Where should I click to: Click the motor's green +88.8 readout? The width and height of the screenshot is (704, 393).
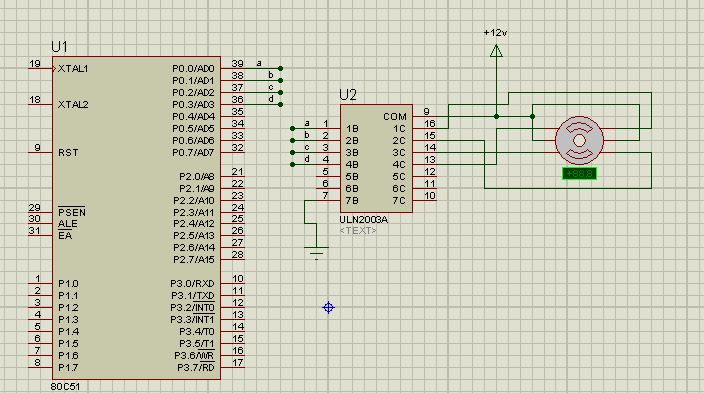coord(579,173)
